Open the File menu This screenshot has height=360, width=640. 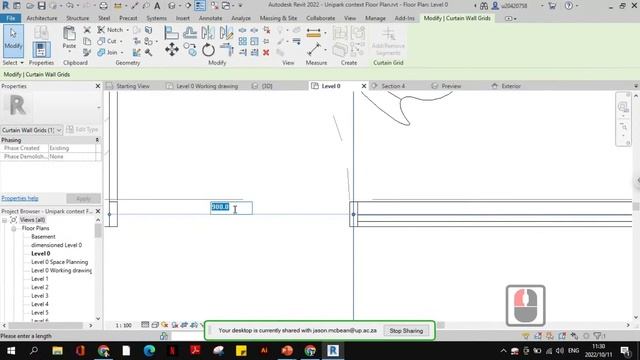pos(11,18)
